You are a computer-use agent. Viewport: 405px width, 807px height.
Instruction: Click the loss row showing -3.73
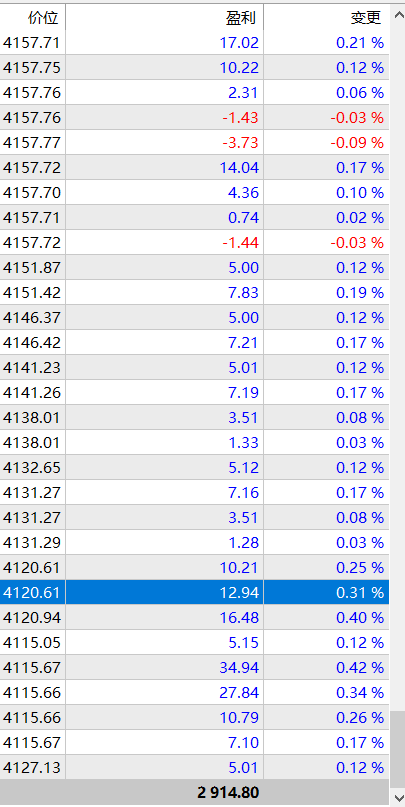coord(195,143)
